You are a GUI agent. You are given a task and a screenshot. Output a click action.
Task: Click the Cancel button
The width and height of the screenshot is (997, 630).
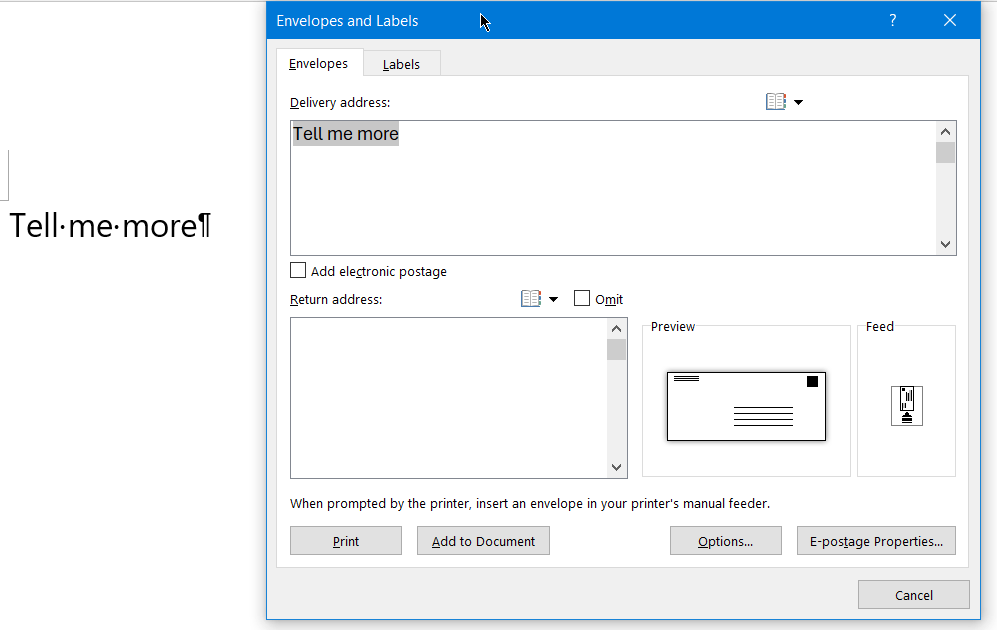tap(914, 595)
